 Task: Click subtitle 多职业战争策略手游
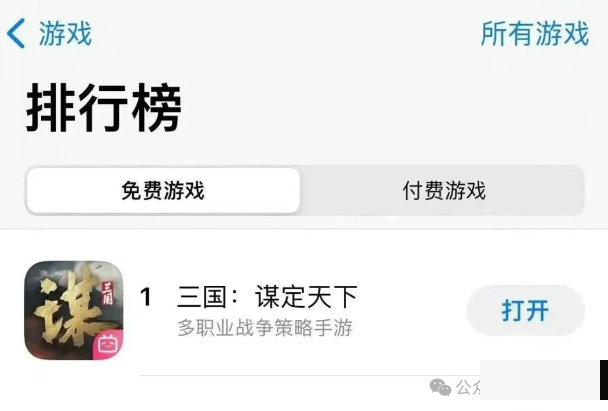(x=265, y=328)
